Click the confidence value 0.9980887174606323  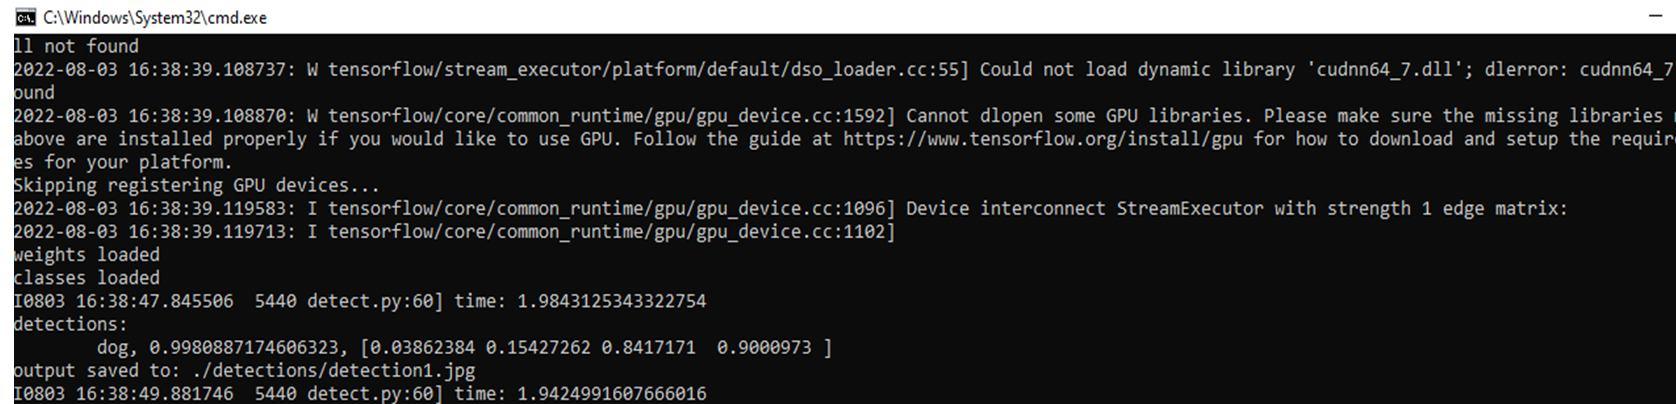tap(244, 347)
